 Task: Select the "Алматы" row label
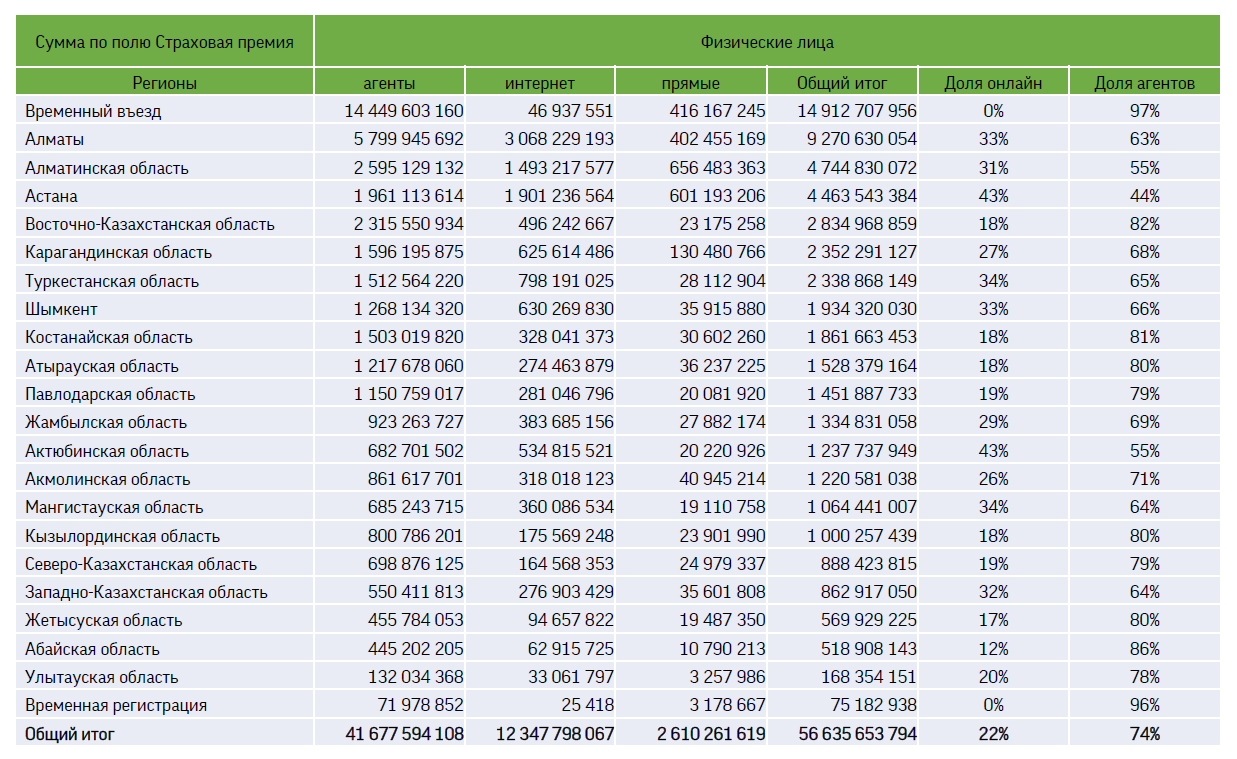[55, 139]
